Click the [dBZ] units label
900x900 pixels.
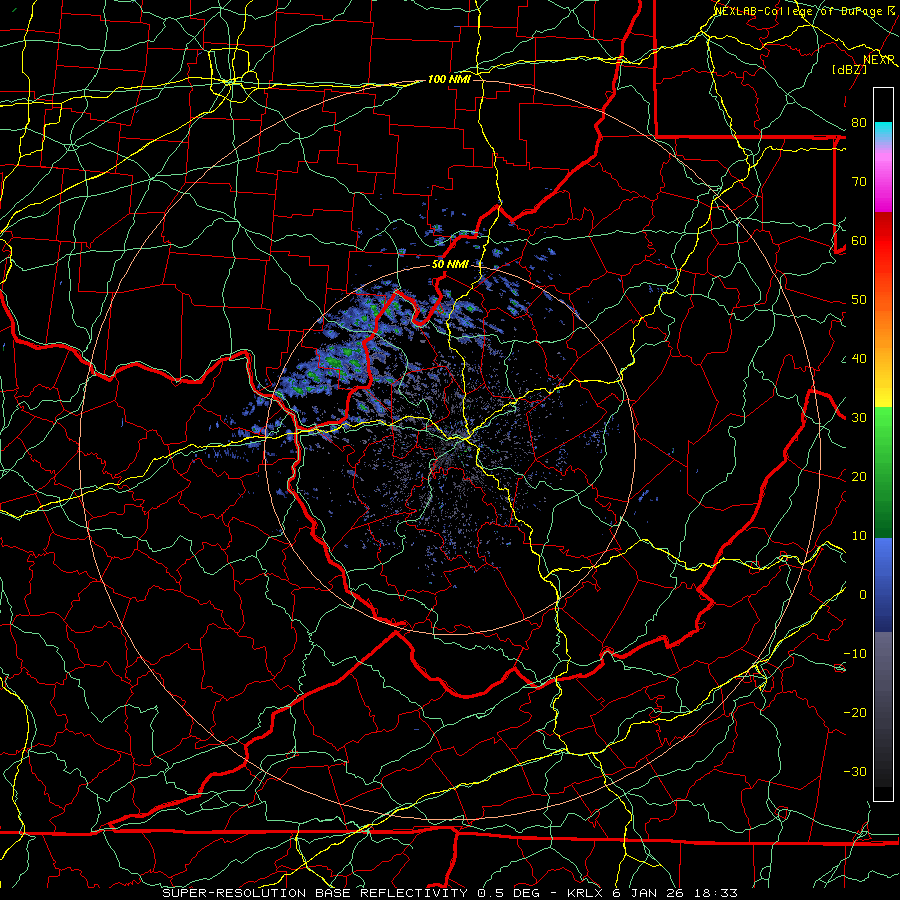pos(849,69)
